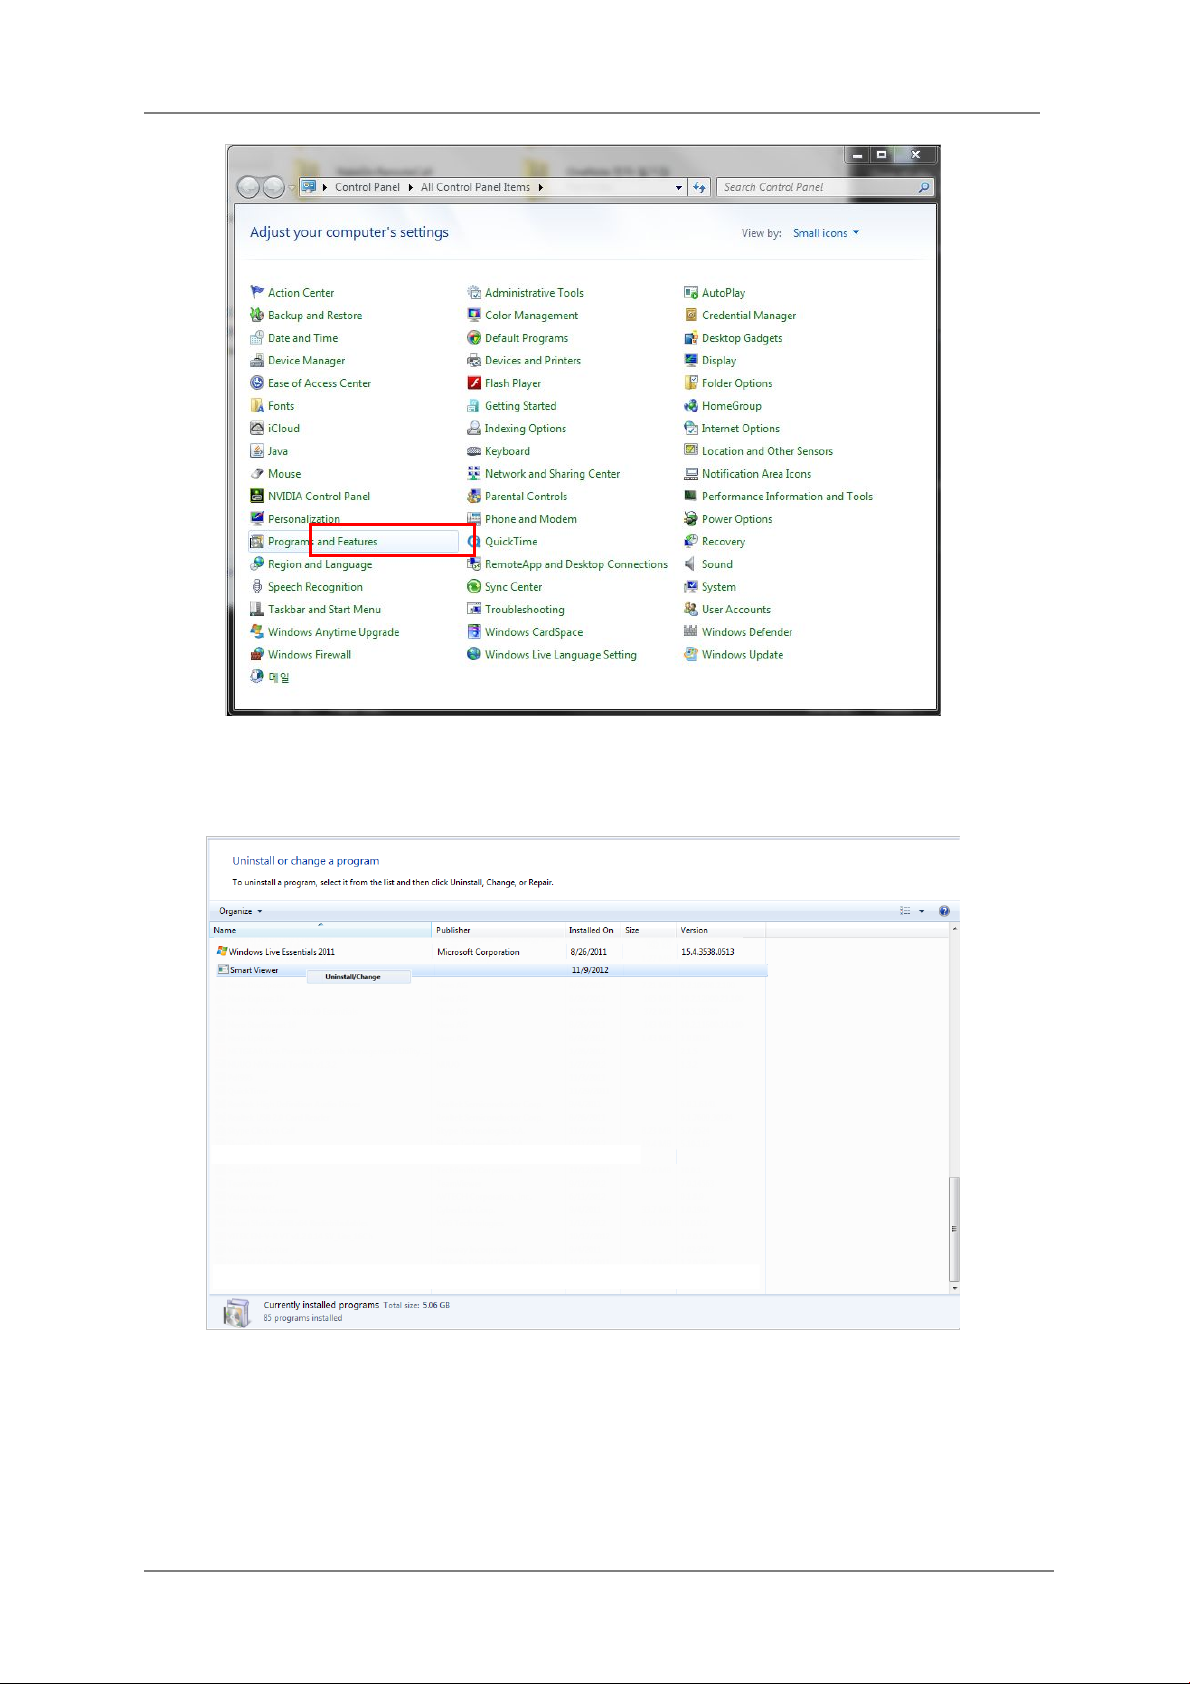Viewport: 1190px width, 1684px height.
Task: Click the Mouse icon
Action: click(257, 474)
